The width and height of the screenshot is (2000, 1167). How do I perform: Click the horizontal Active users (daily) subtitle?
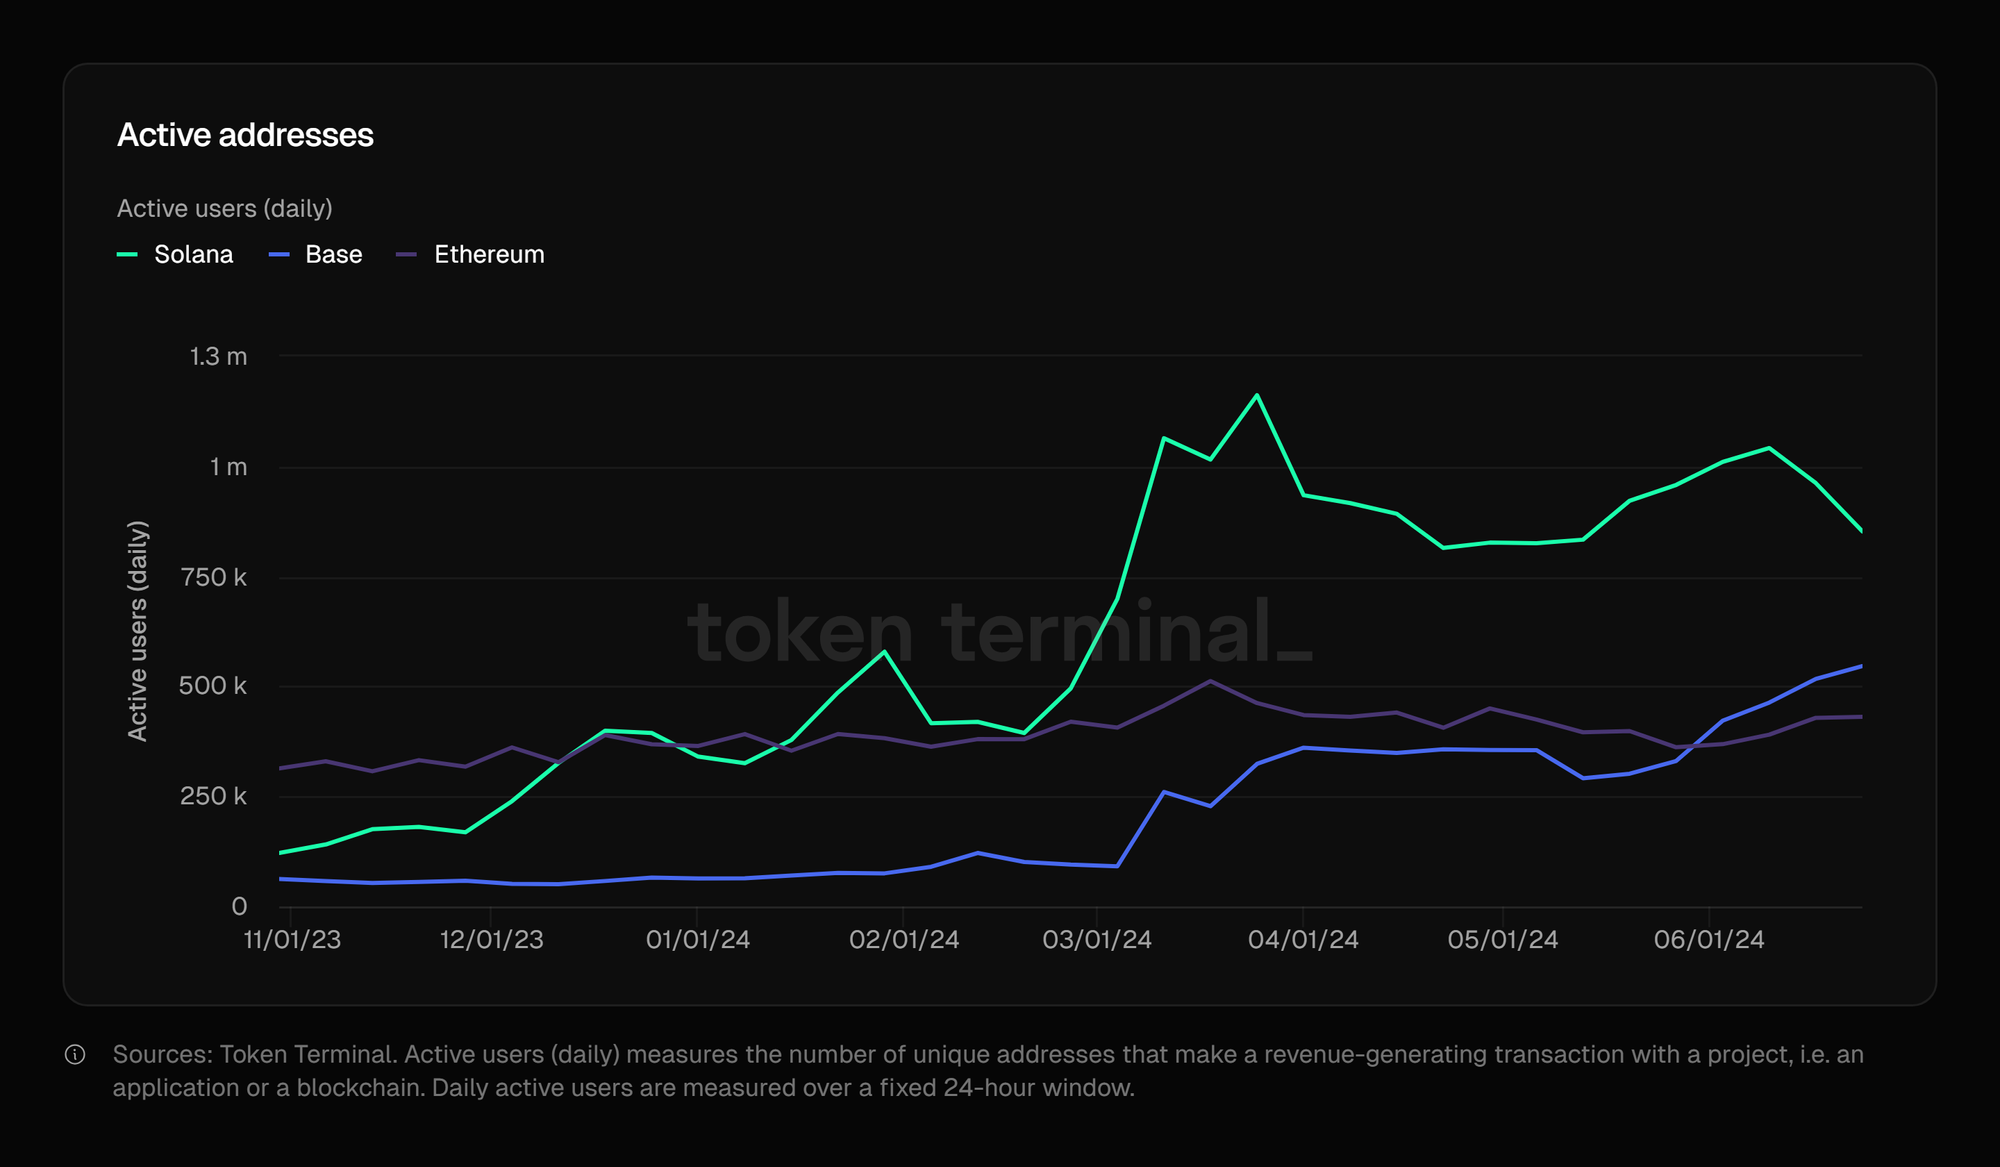[x=224, y=208]
